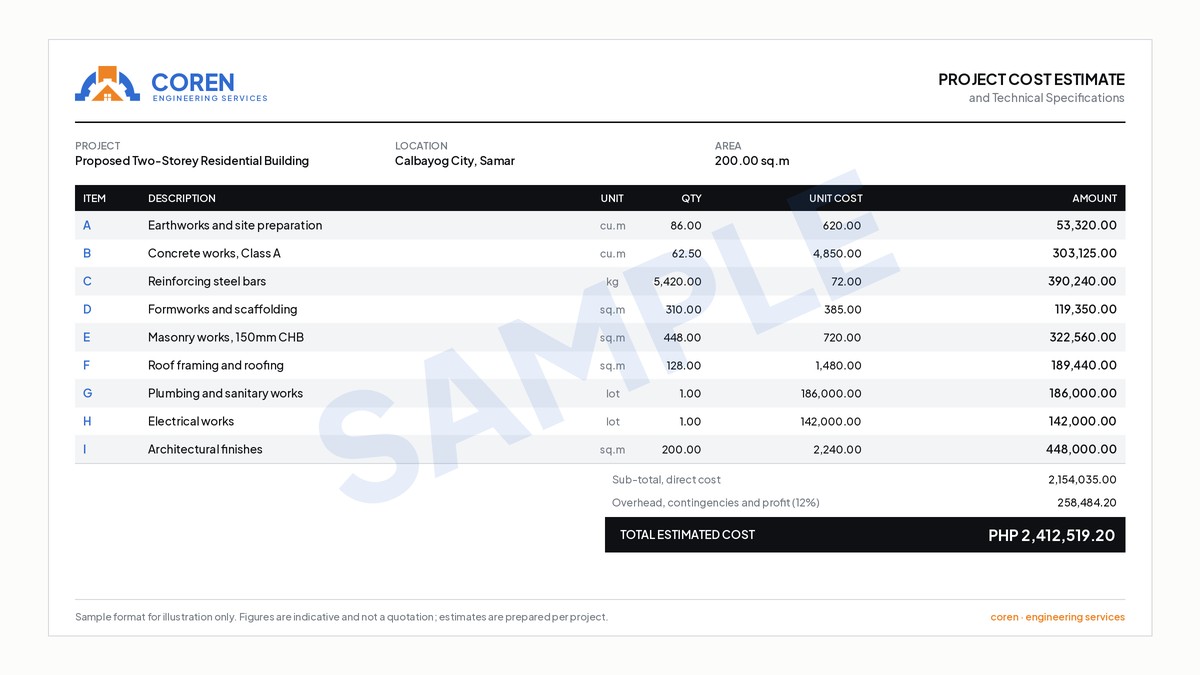Click the amount '53,320.00'
The width and height of the screenshot is (1200, 675).
click(x=1086, y=226)
